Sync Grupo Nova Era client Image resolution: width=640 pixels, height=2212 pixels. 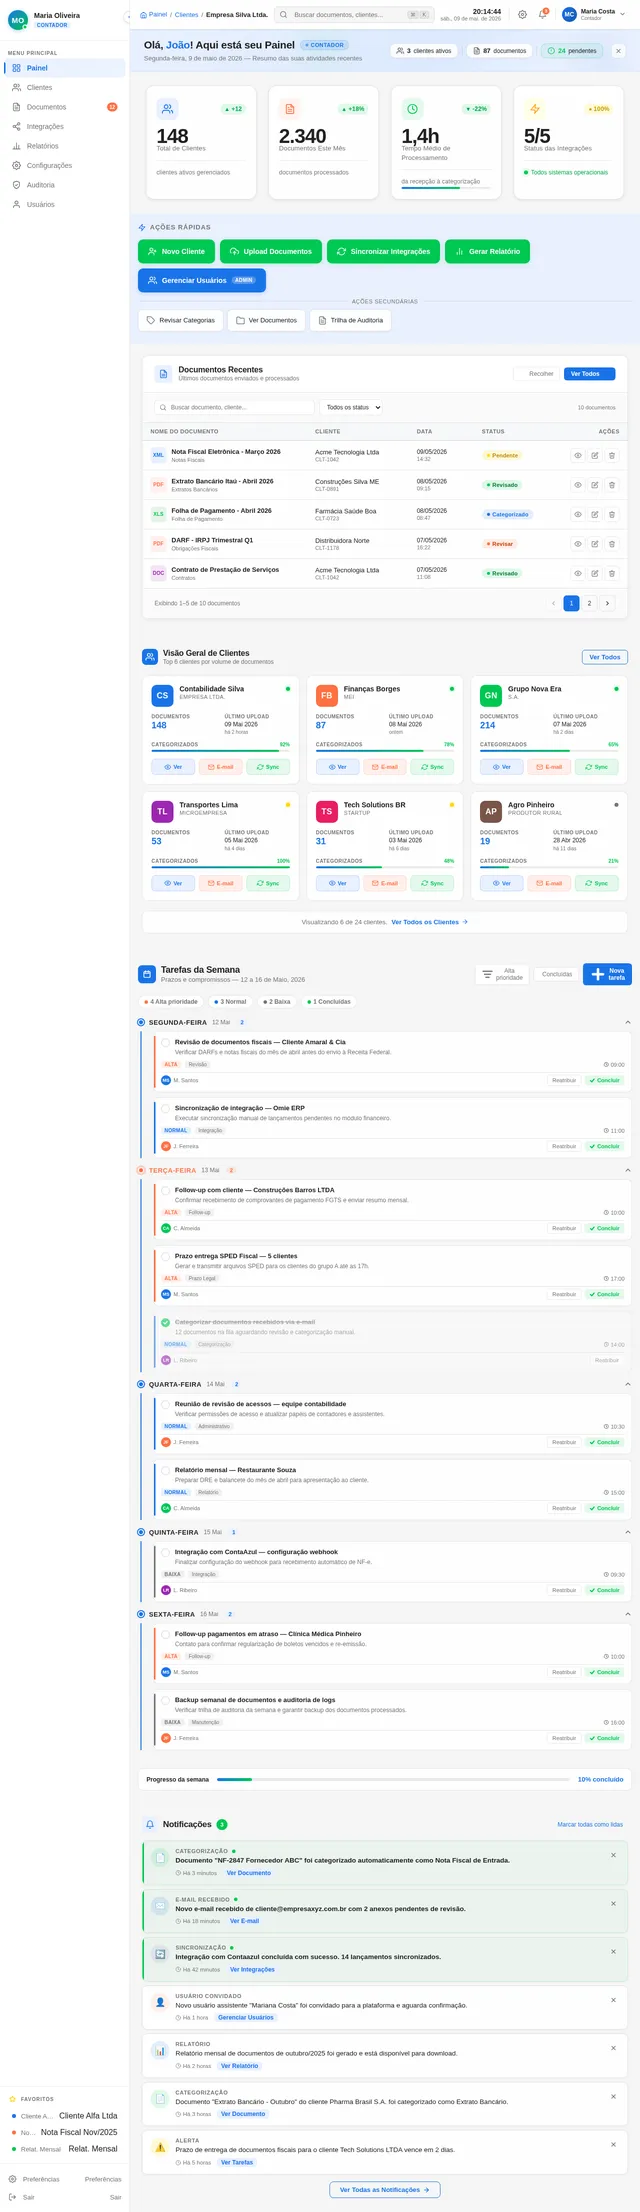click(x=597, y=767)
